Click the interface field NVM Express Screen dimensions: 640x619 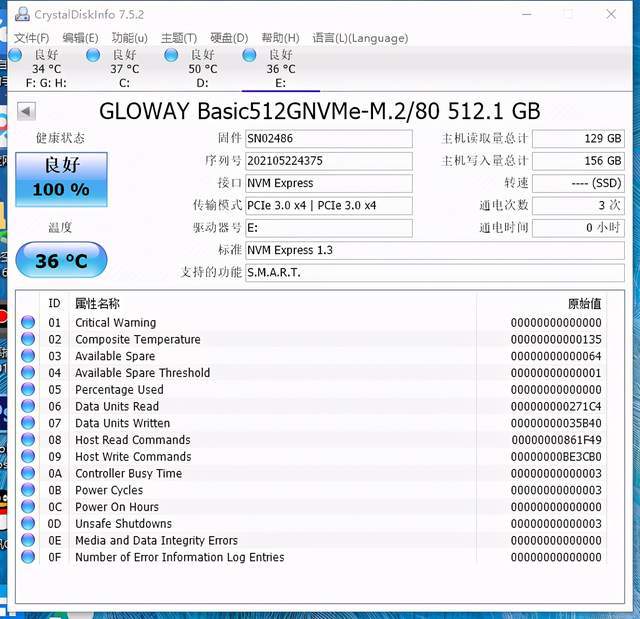pyautogui.click(x=329, y=183)
